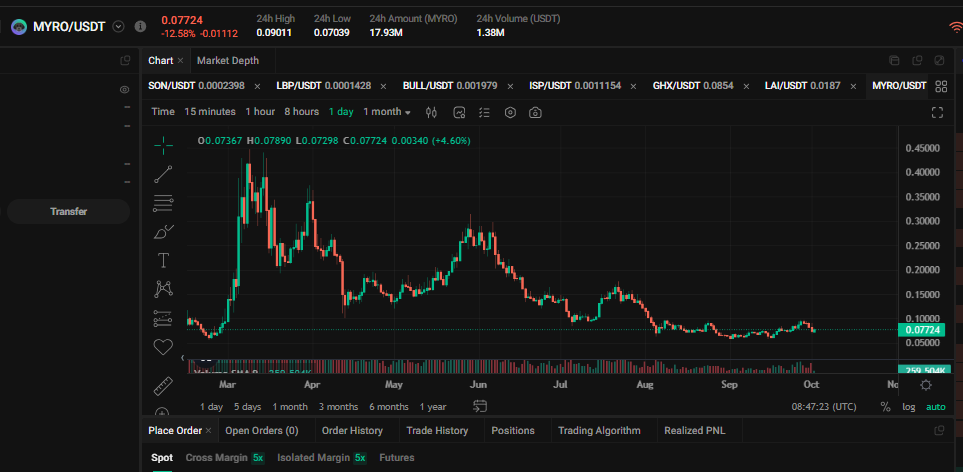Viewport: 963px width, 472px height.
Task: Switch to the LAI/USDT chart tab
Action: point(802,85)
